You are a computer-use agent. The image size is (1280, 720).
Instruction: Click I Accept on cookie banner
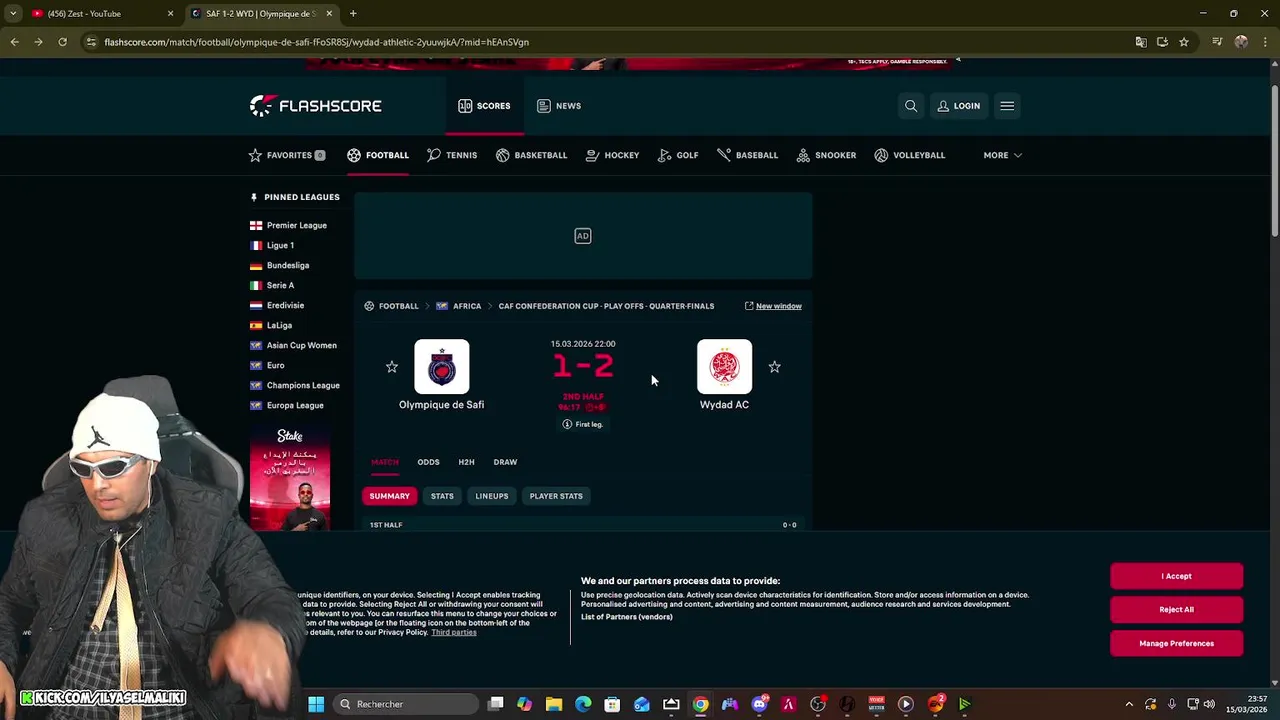coord(1177,576)
